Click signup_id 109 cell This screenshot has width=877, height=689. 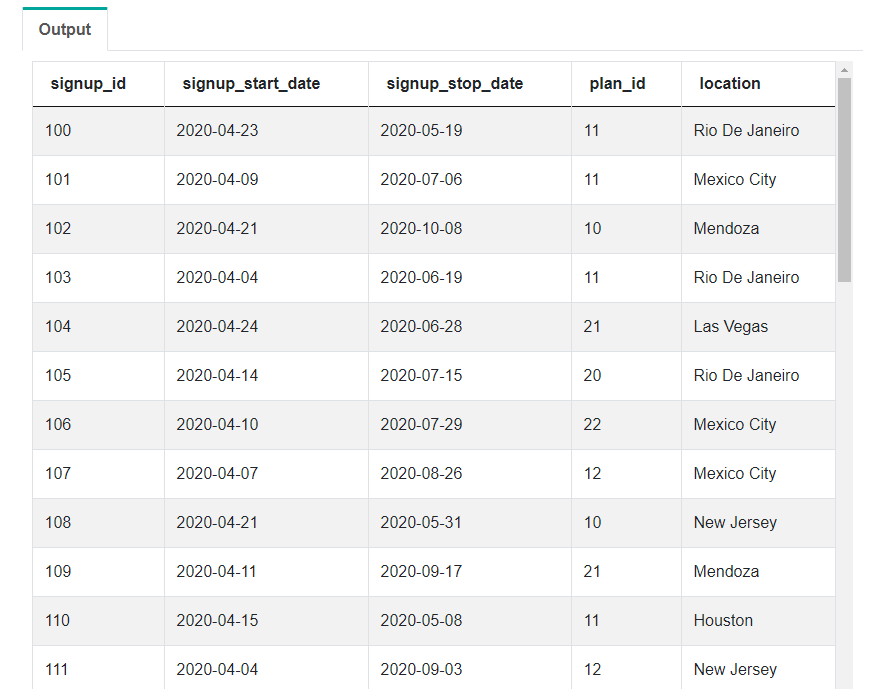pos(98,572)
